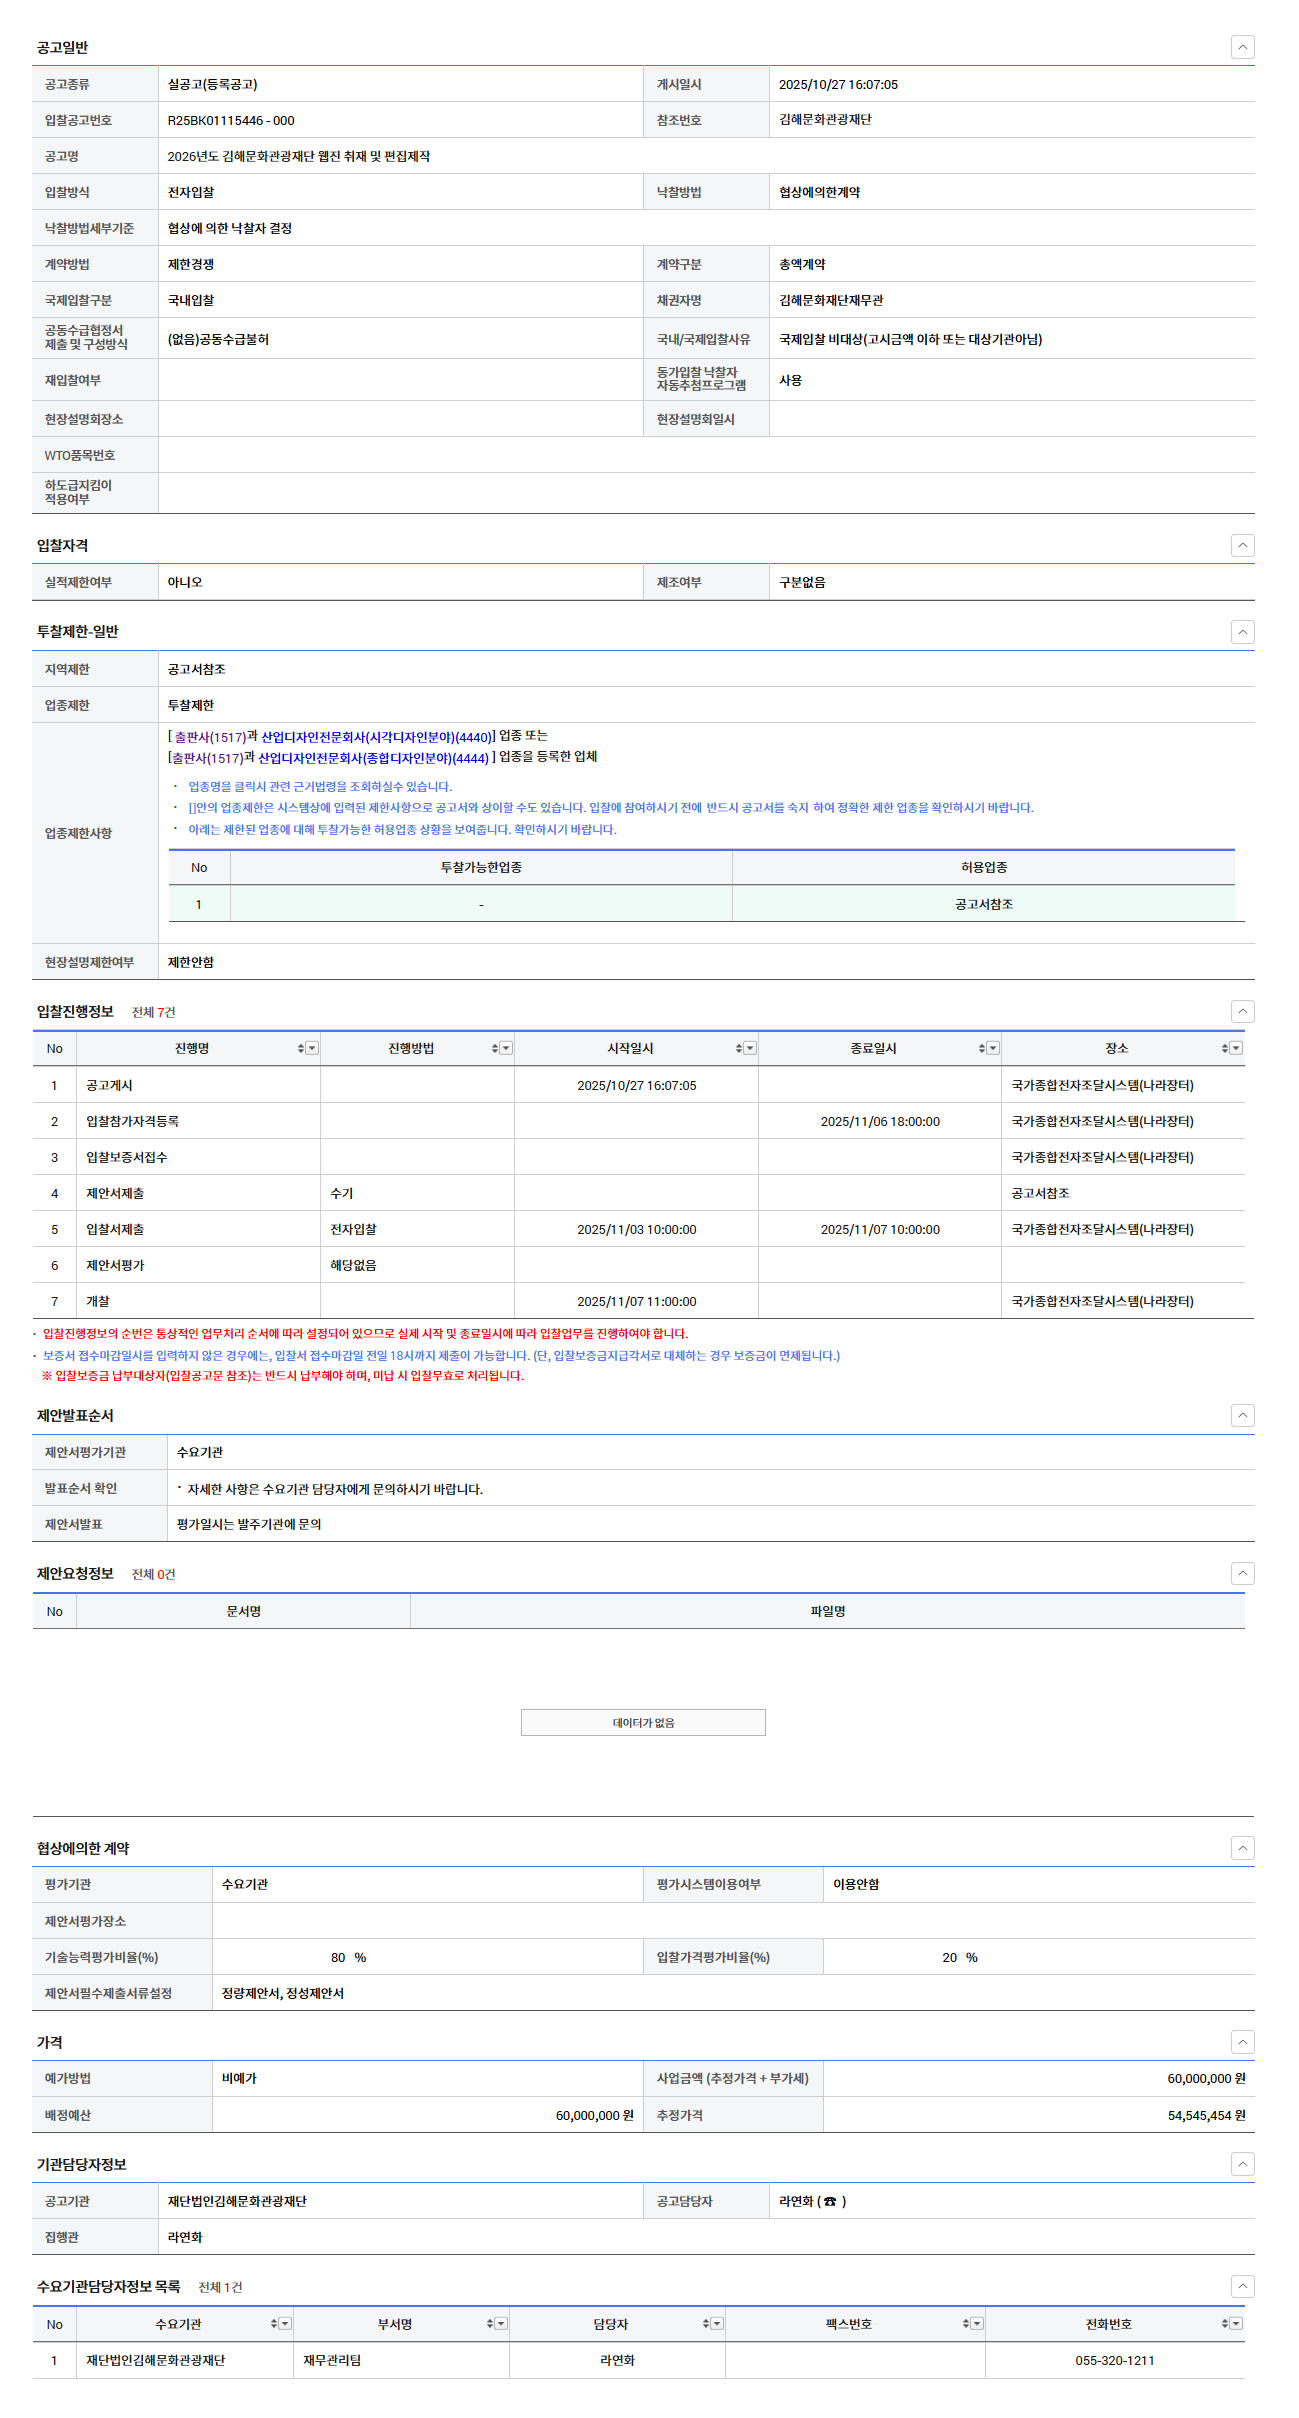1299x2418 pixels.
Task: Open the 시작일시 column filter dropdown
Action: click(x=751, y=1048)
